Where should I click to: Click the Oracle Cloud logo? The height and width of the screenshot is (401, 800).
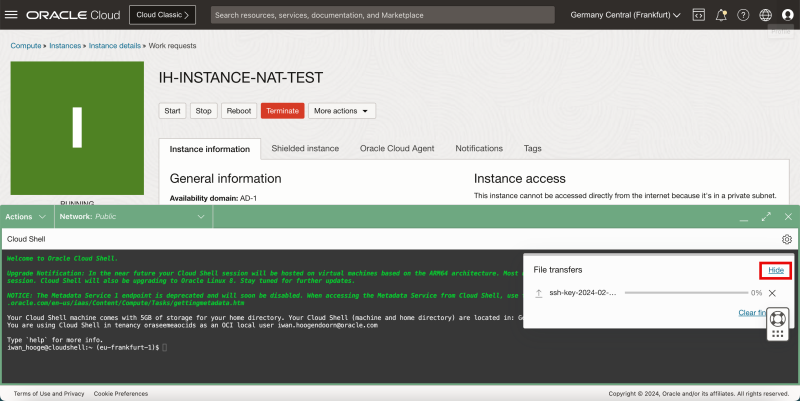(x=73, y=15)
